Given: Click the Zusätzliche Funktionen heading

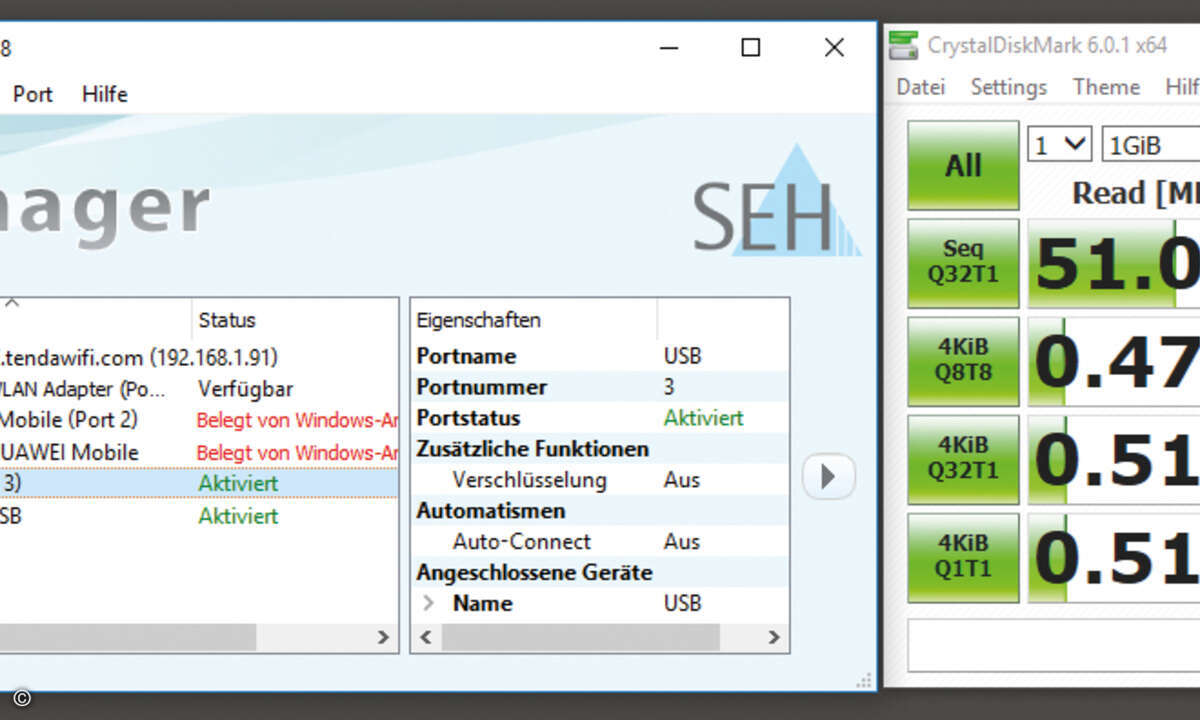Looking at the screenshot, I should pyautogui.click(x=533, y=449).
